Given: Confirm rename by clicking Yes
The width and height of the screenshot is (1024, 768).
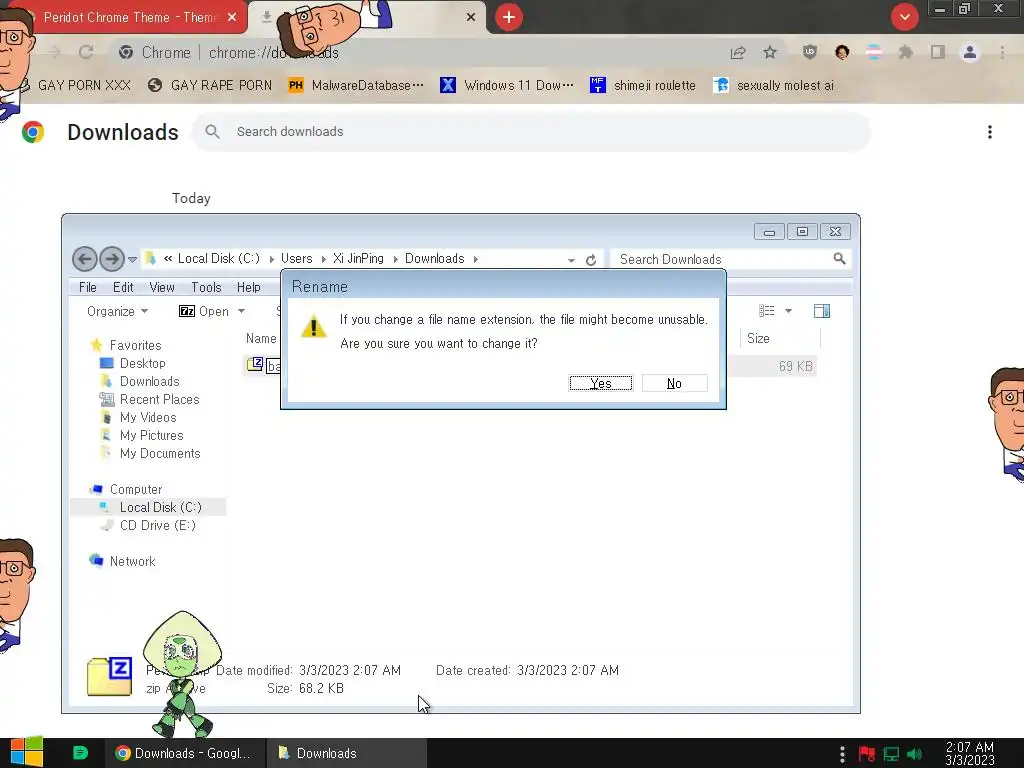Looking at the screenshot, I should [600, 383].
